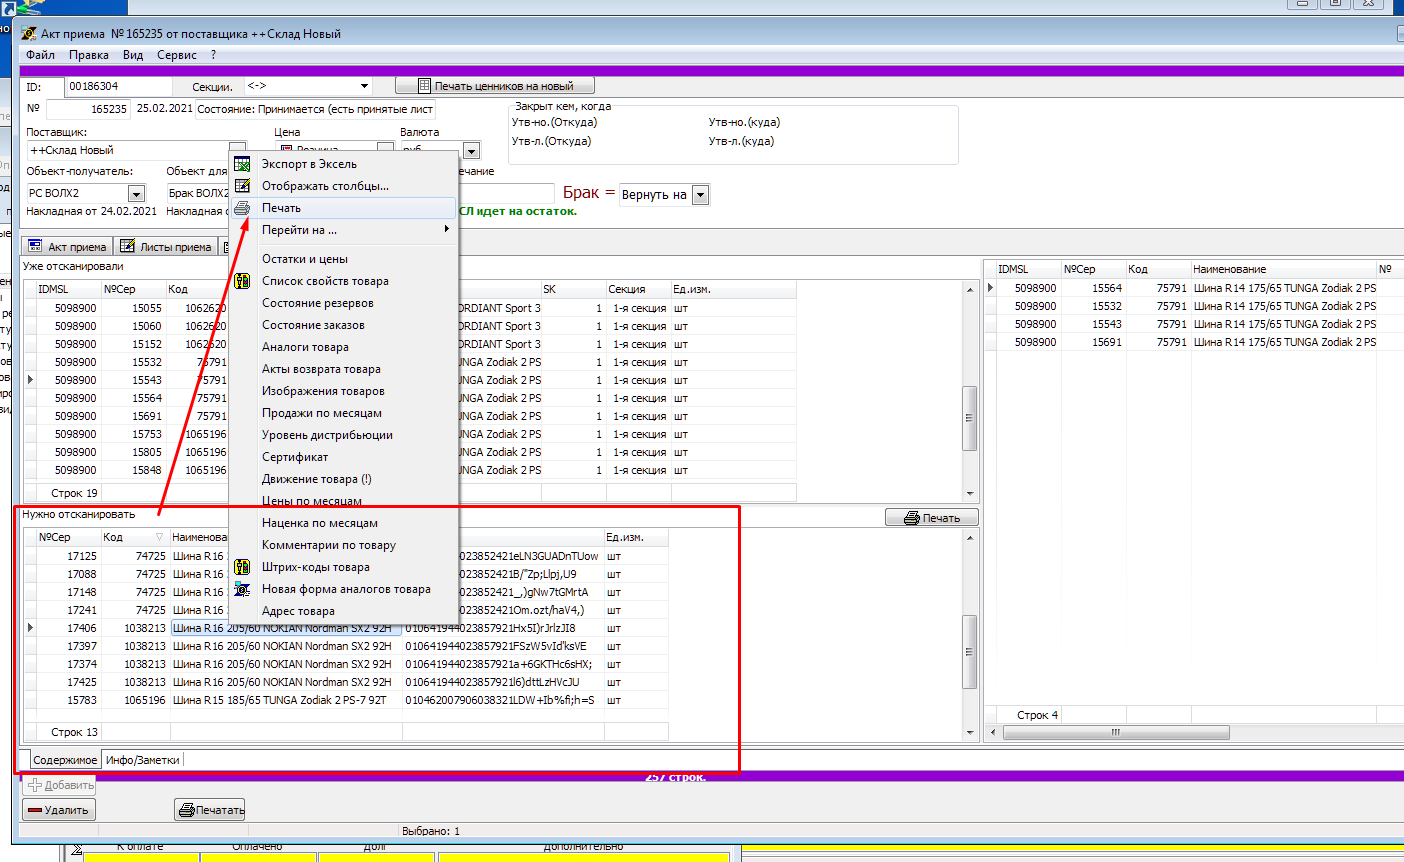
Task: Click the Удалить button
Action: [x=59, y=810]
